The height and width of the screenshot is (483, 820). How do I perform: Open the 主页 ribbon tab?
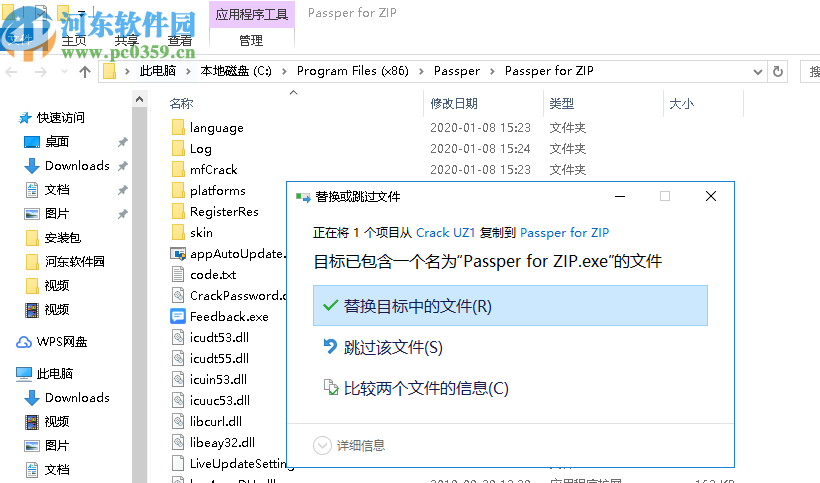point(74,40)
